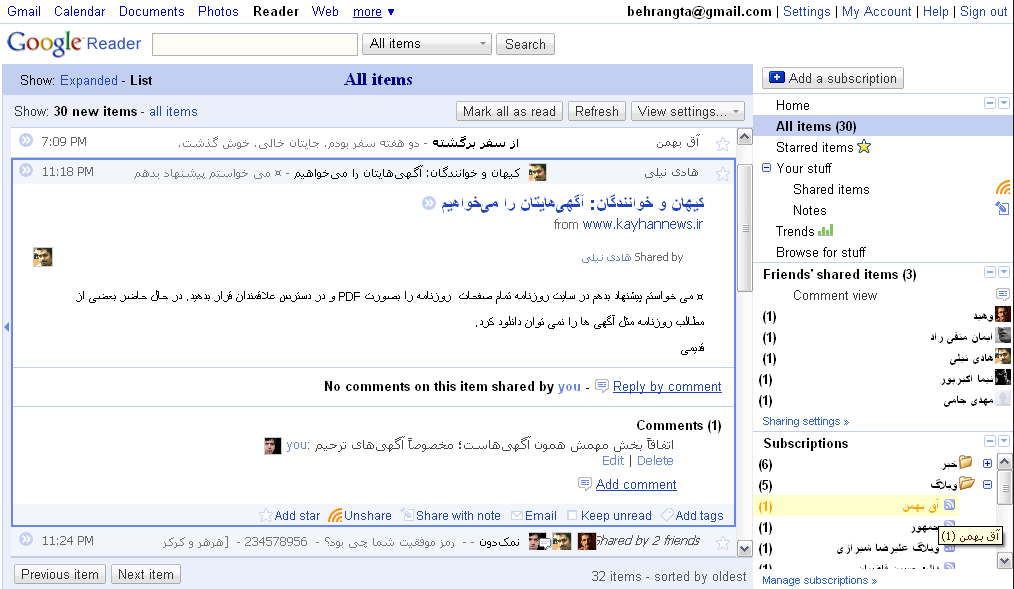Expand the خبر folder with the plus button
The height and width of the screenshot is (589, 1014).
click(986, 462)
